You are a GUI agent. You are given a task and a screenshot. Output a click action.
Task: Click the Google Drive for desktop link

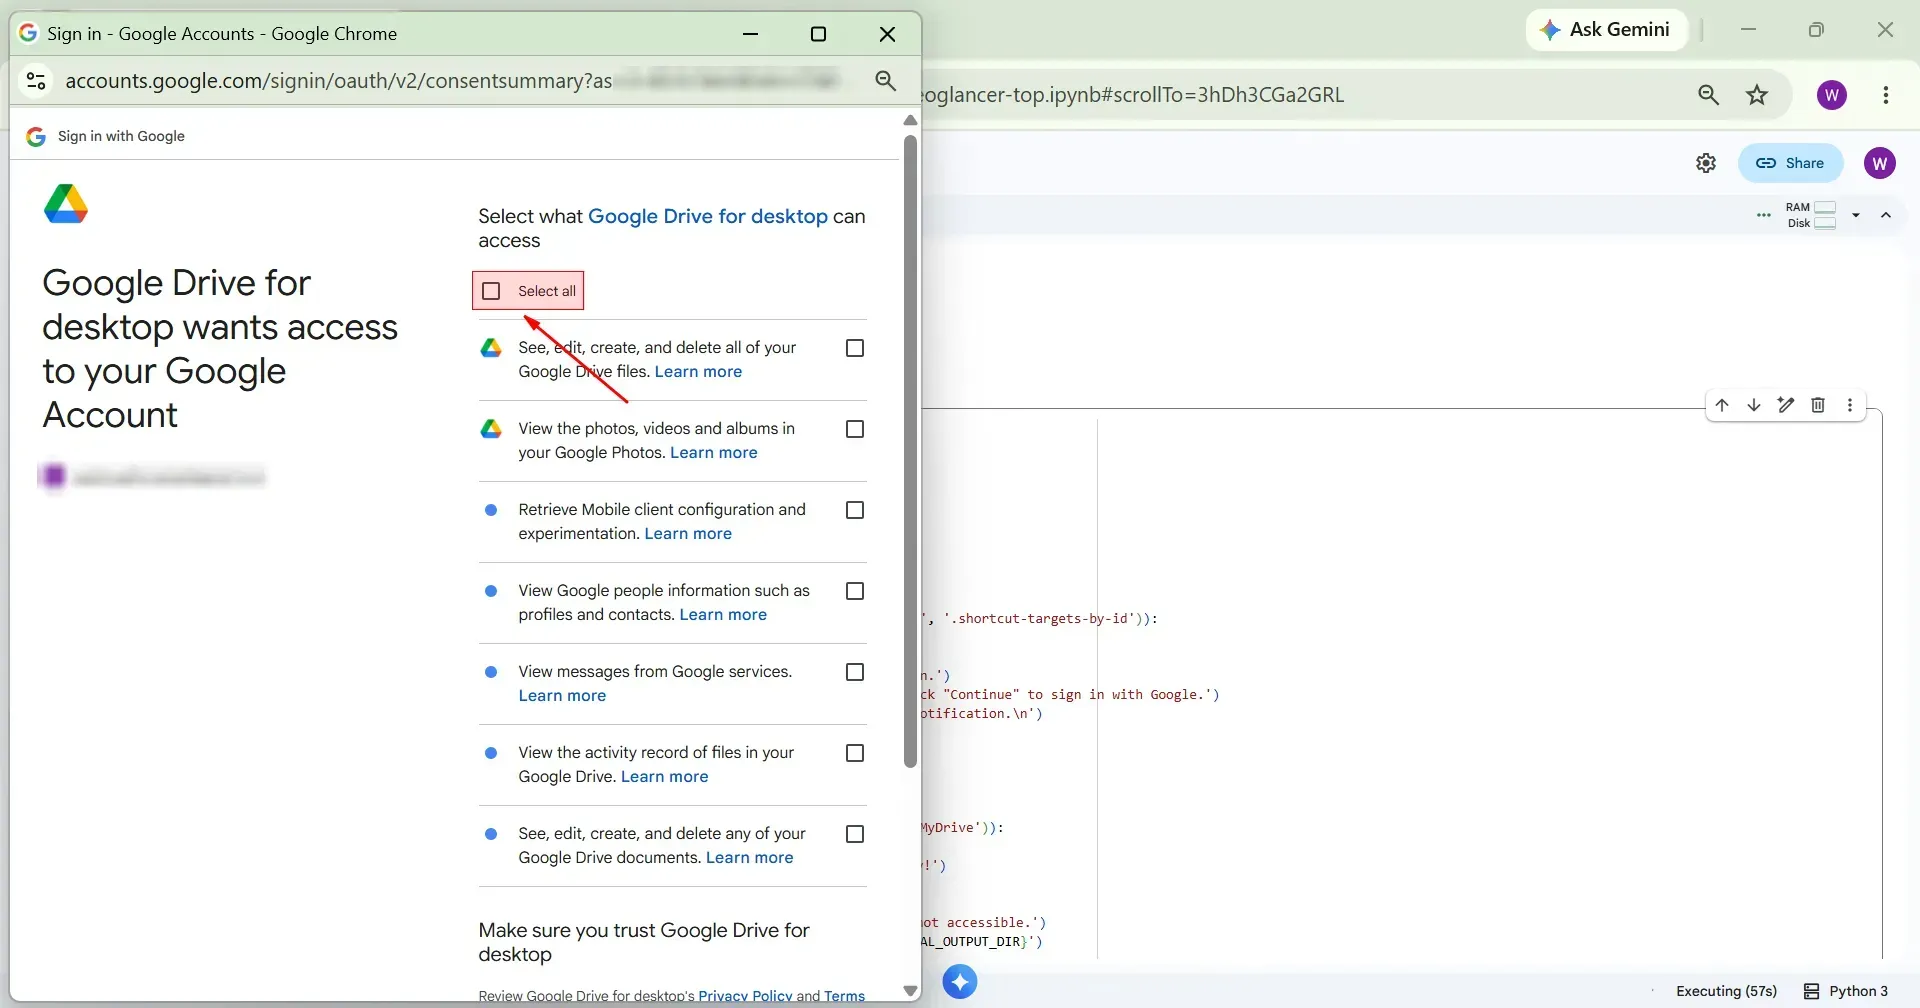tap(708, 216)
